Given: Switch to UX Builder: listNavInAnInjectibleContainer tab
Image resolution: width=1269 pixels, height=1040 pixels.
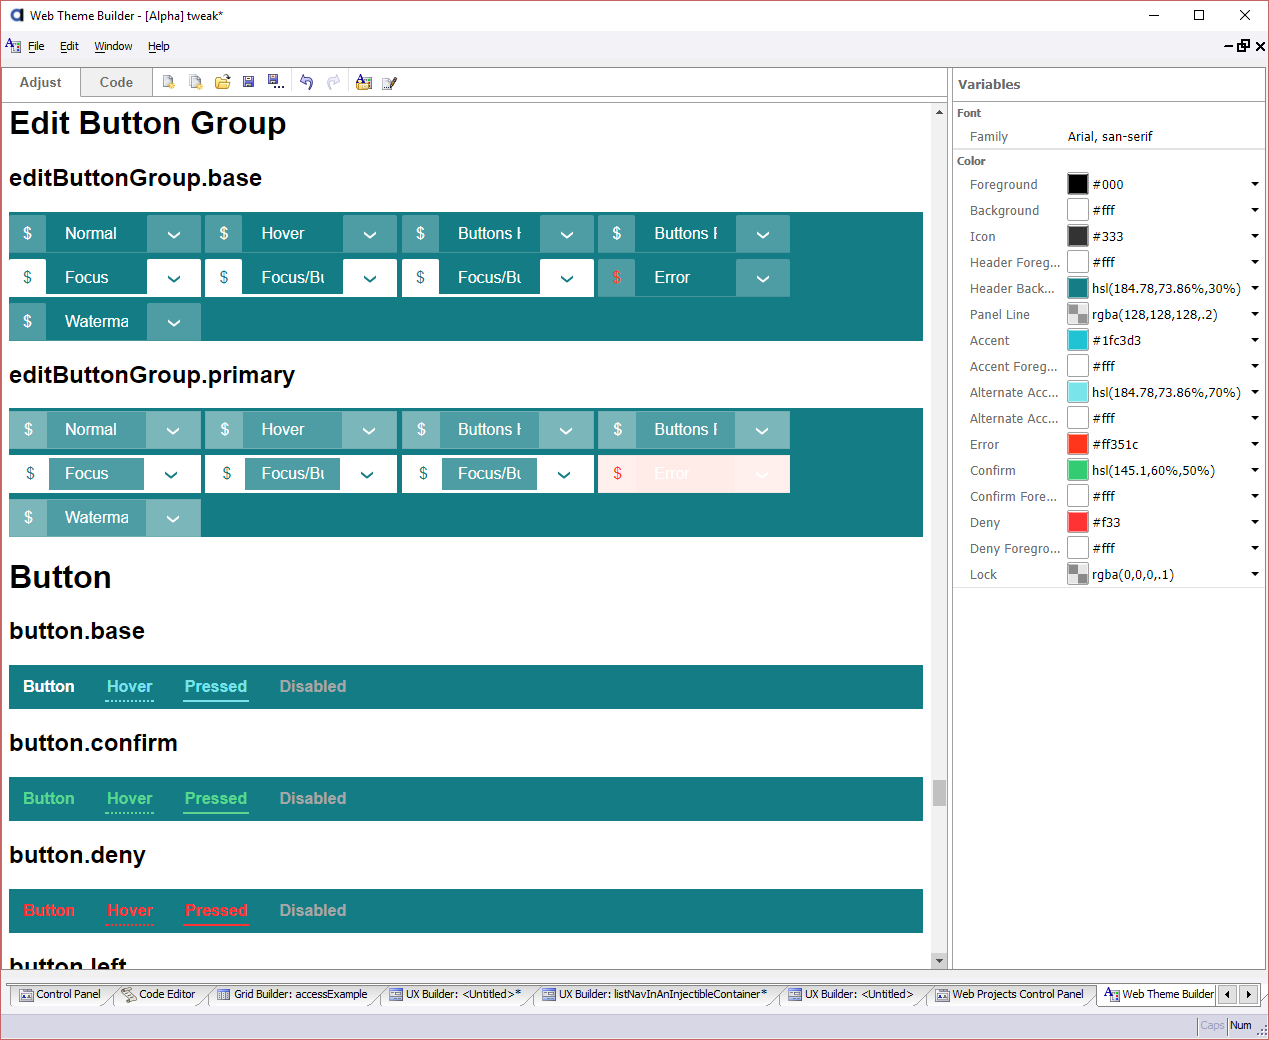Looking at the screenshot, I should pyautogui.click(x=654, y=994).
